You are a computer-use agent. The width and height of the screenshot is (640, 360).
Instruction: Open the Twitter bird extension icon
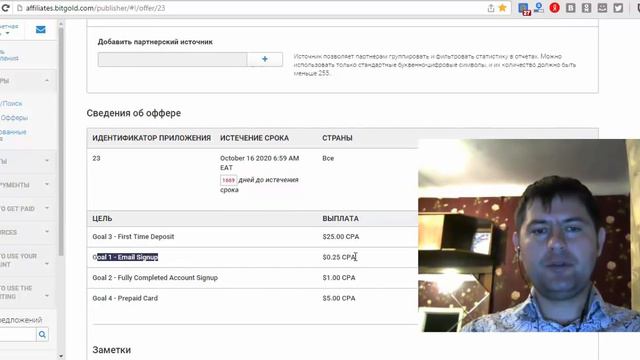[x=618, y=8]
